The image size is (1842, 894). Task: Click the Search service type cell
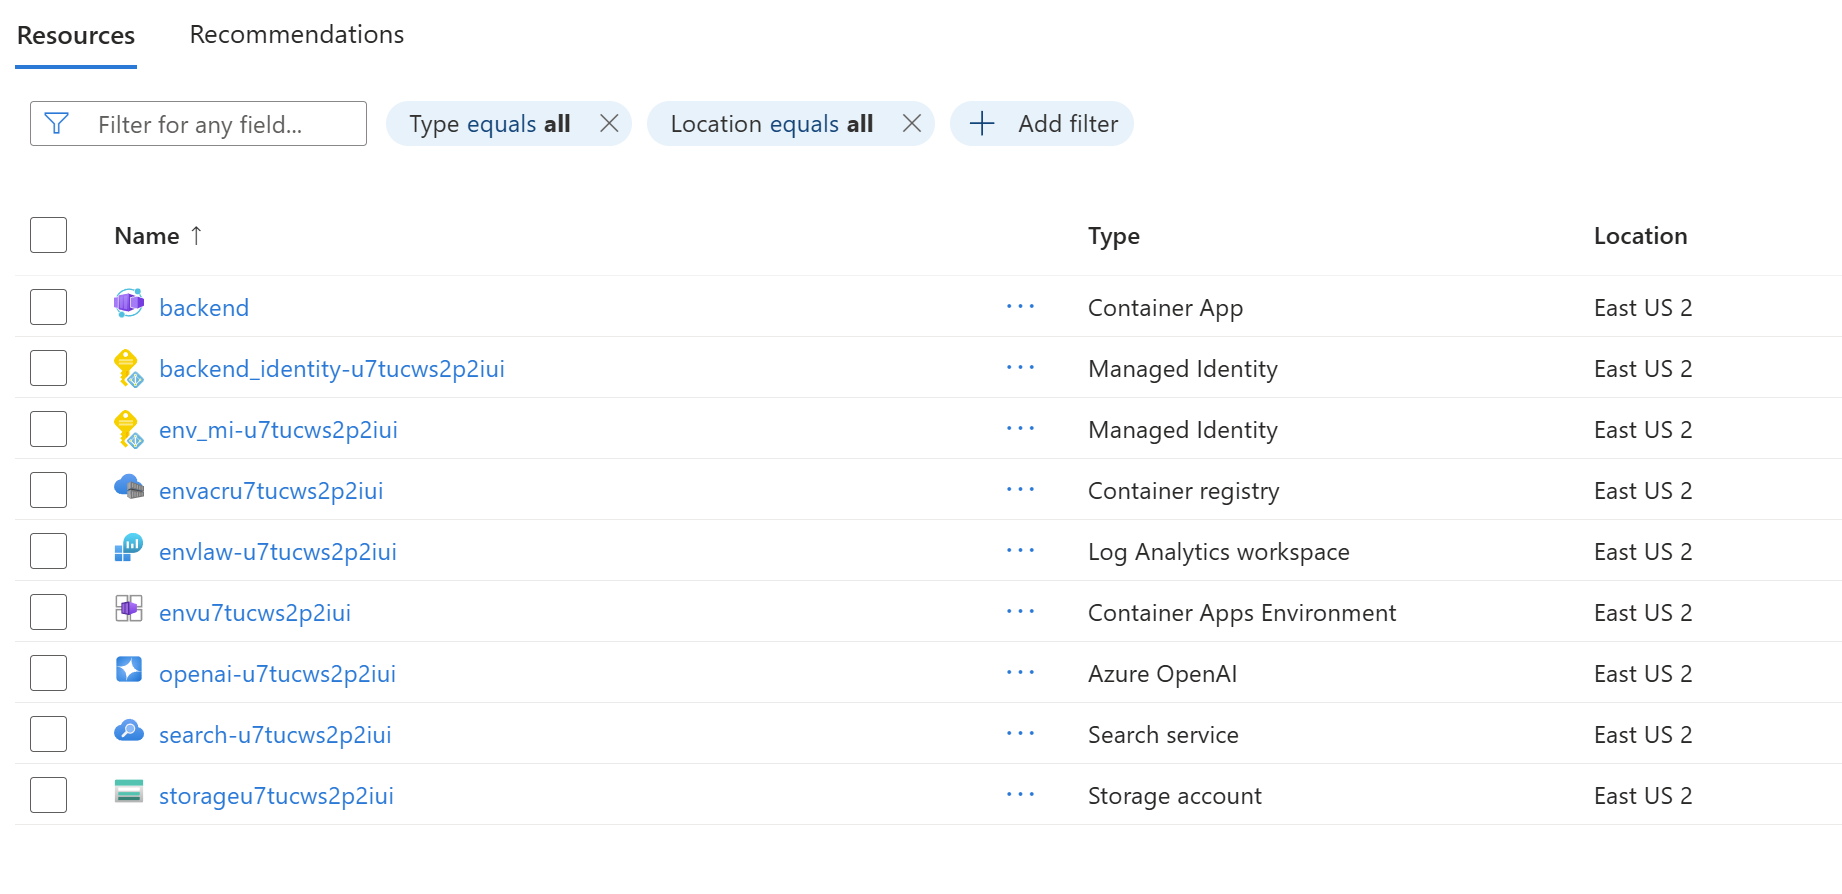pos(1163,735)
